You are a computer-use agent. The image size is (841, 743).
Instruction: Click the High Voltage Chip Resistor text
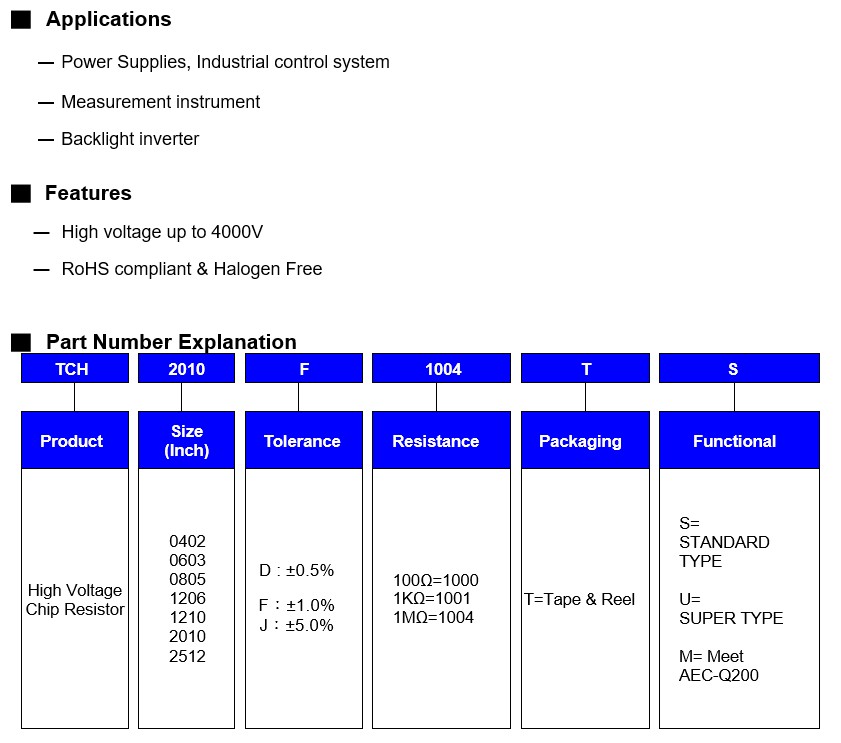click(x=75, y=600)
